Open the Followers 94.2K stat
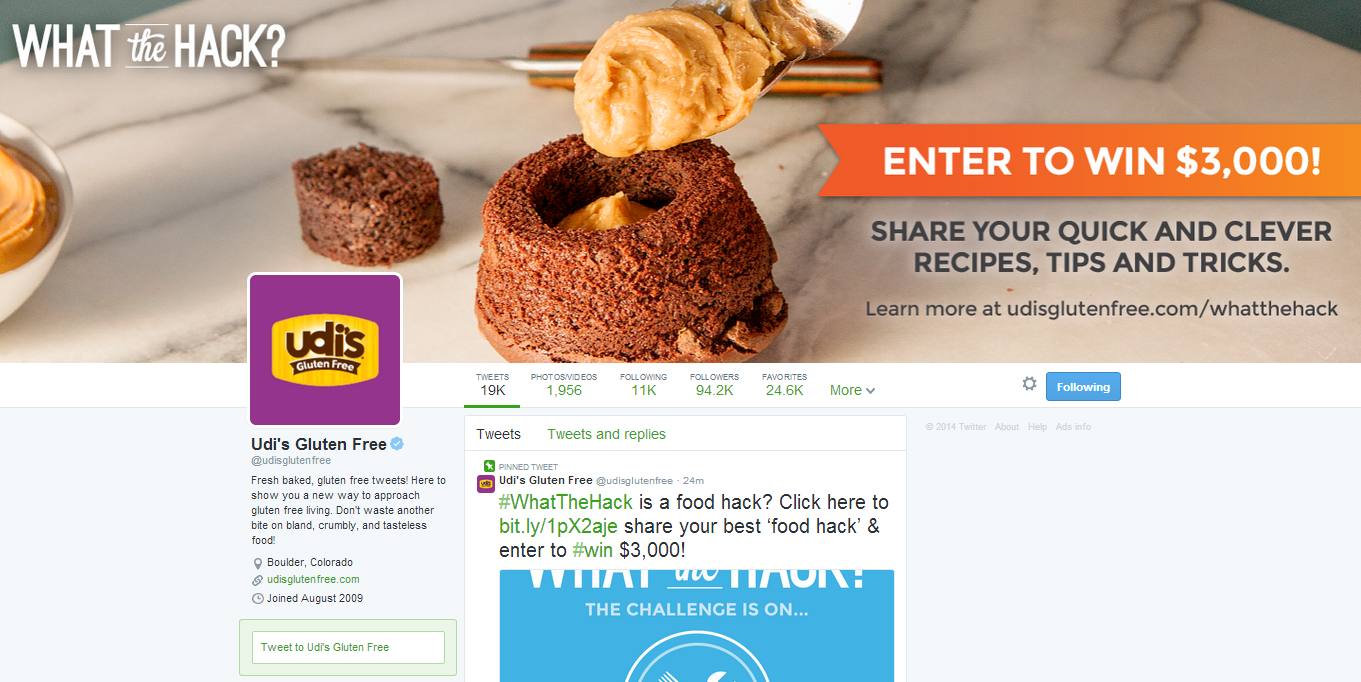Viewport: 1361px width, 682px height. 714,385
